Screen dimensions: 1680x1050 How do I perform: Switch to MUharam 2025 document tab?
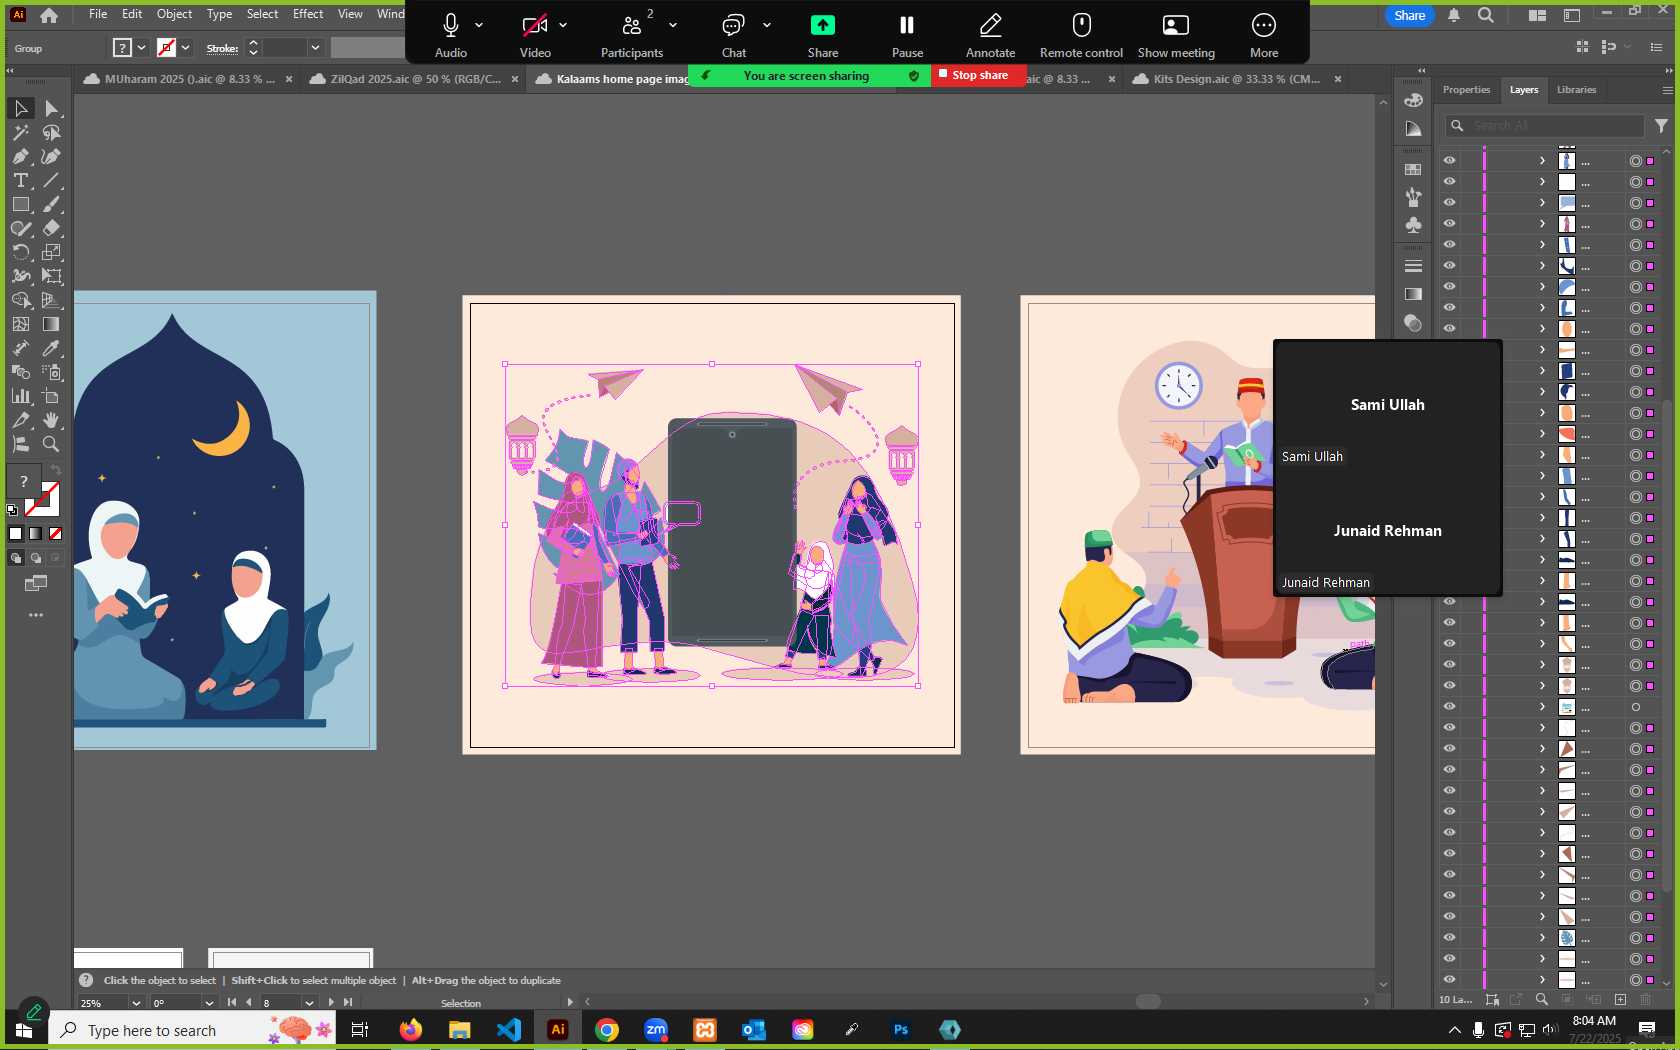(x=188, y=79)
